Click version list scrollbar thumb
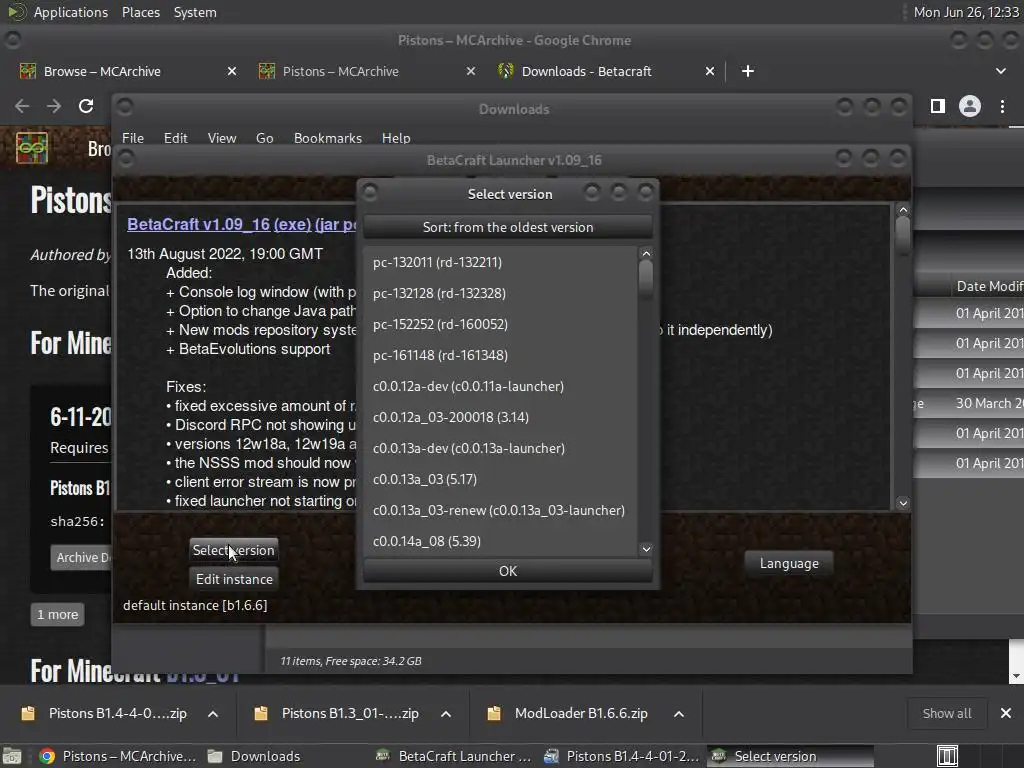 coord(646,280)
